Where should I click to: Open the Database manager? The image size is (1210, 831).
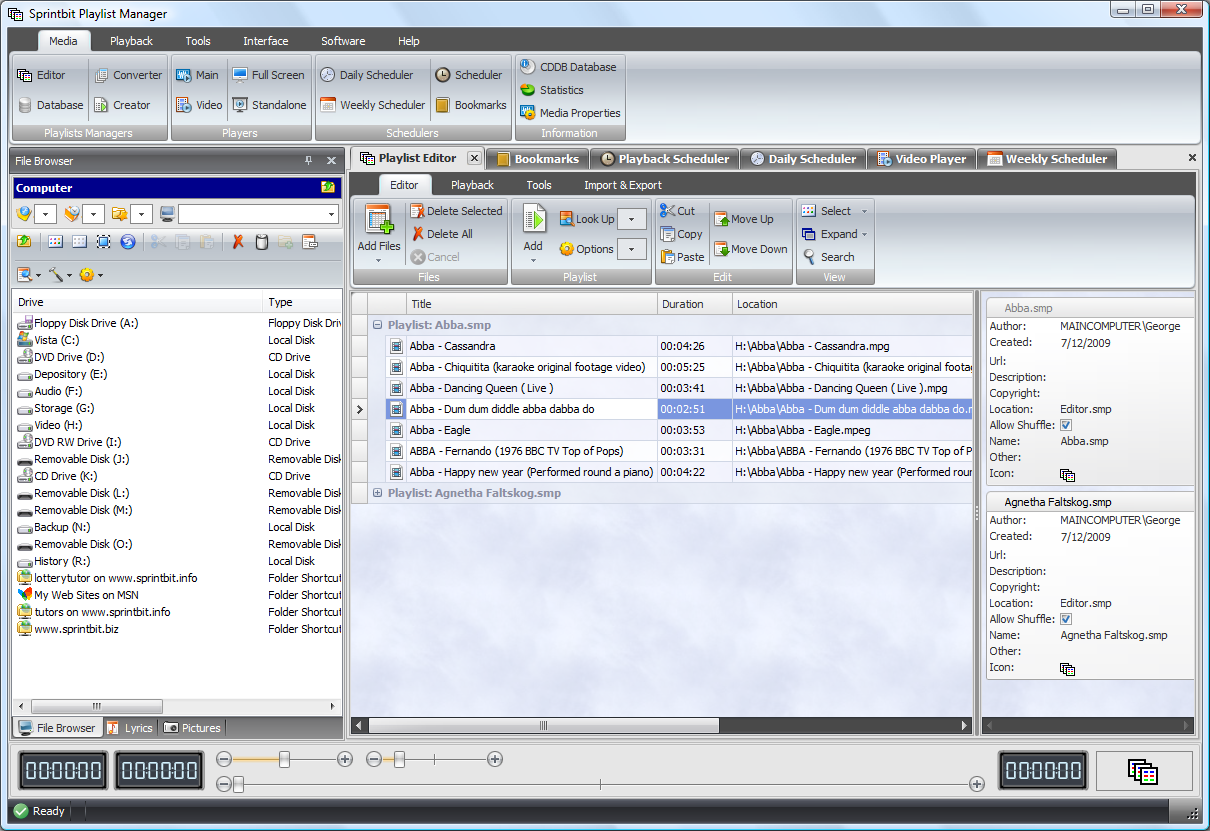(51, 105)
